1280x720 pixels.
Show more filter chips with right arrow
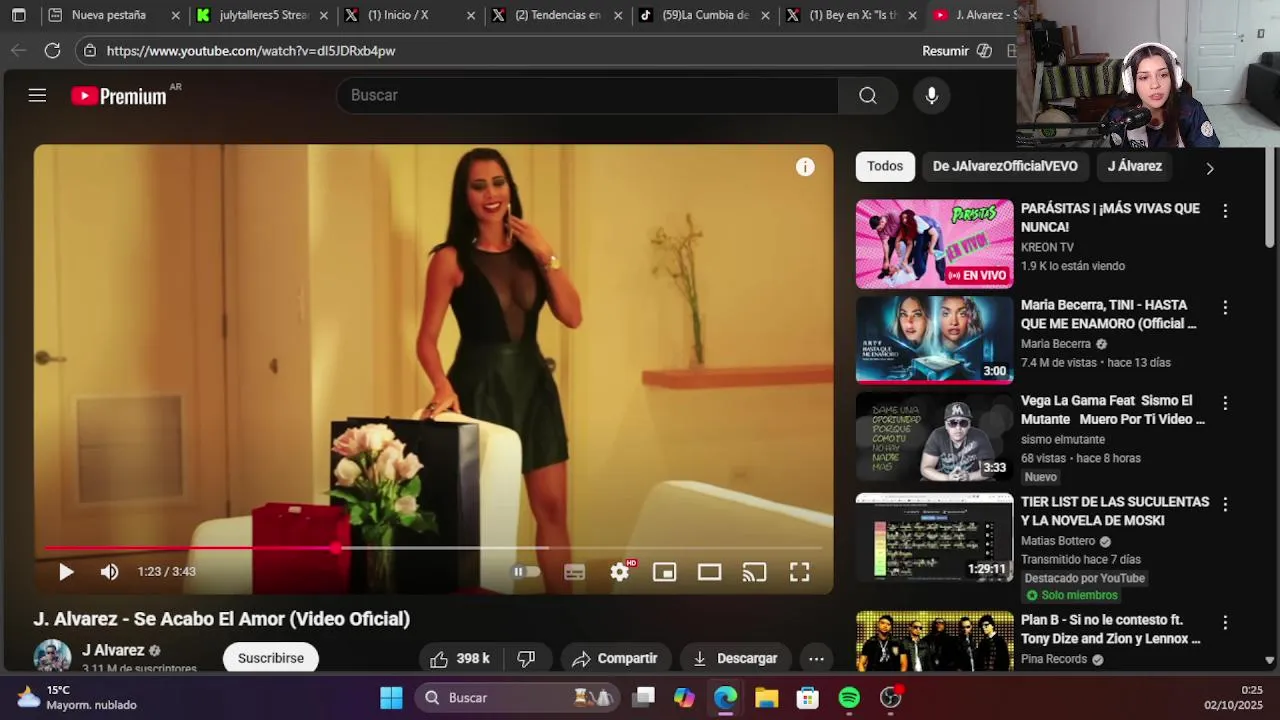(x=1209, y=168)
